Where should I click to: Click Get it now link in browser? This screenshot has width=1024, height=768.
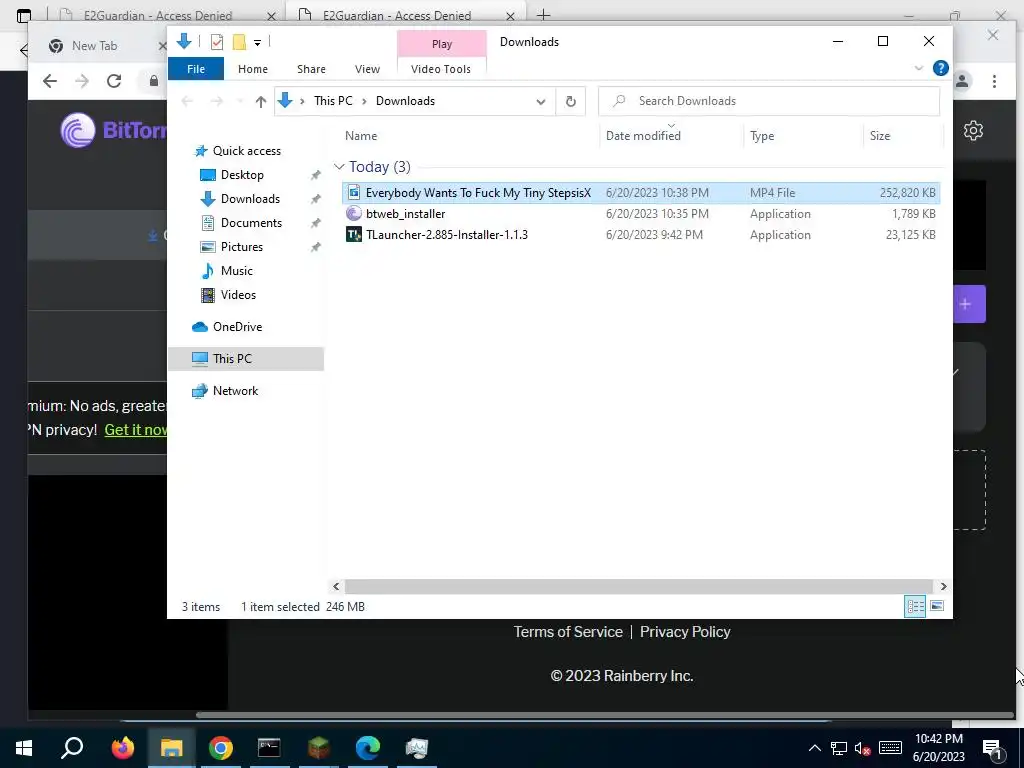tap(136, 430)
